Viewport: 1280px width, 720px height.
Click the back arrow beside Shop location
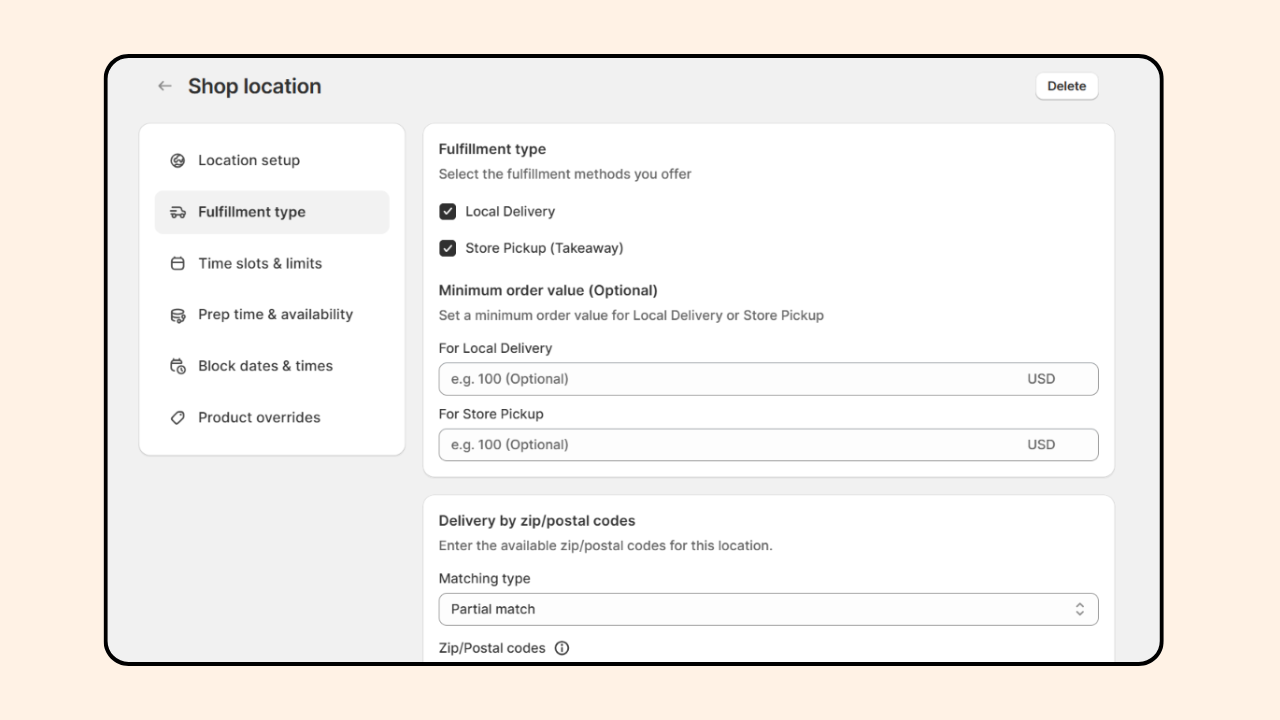165,86
